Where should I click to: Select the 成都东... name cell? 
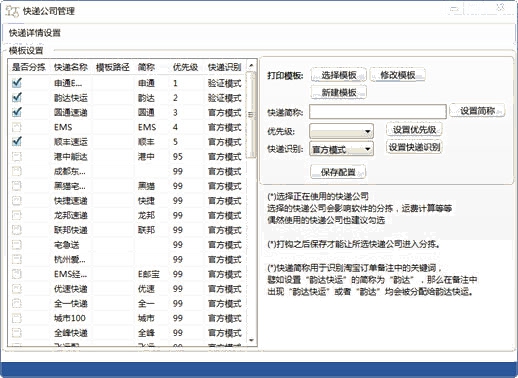tap(70, 171)
